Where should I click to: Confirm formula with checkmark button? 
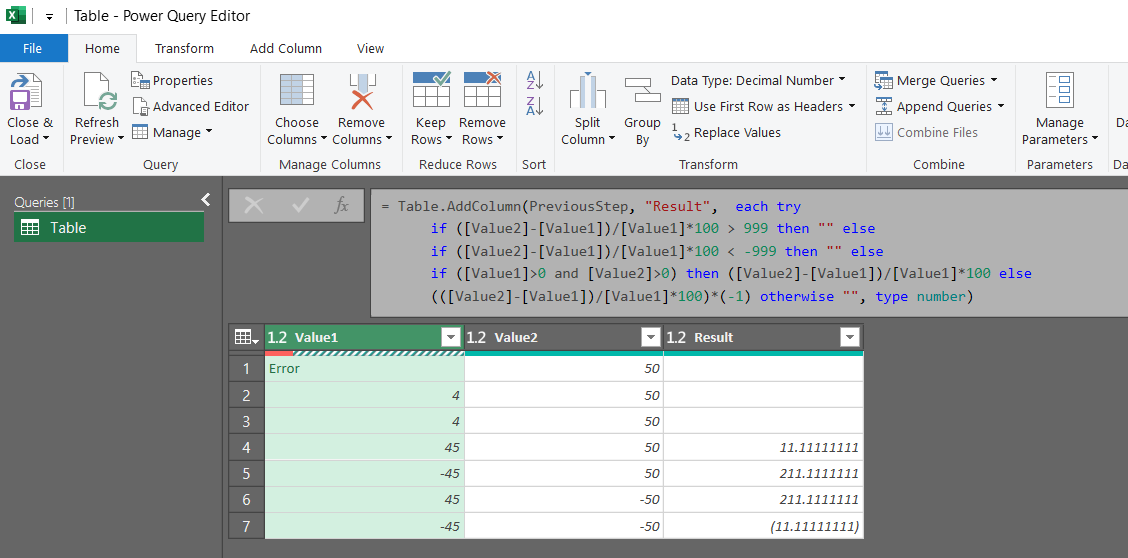coord(301,206)
